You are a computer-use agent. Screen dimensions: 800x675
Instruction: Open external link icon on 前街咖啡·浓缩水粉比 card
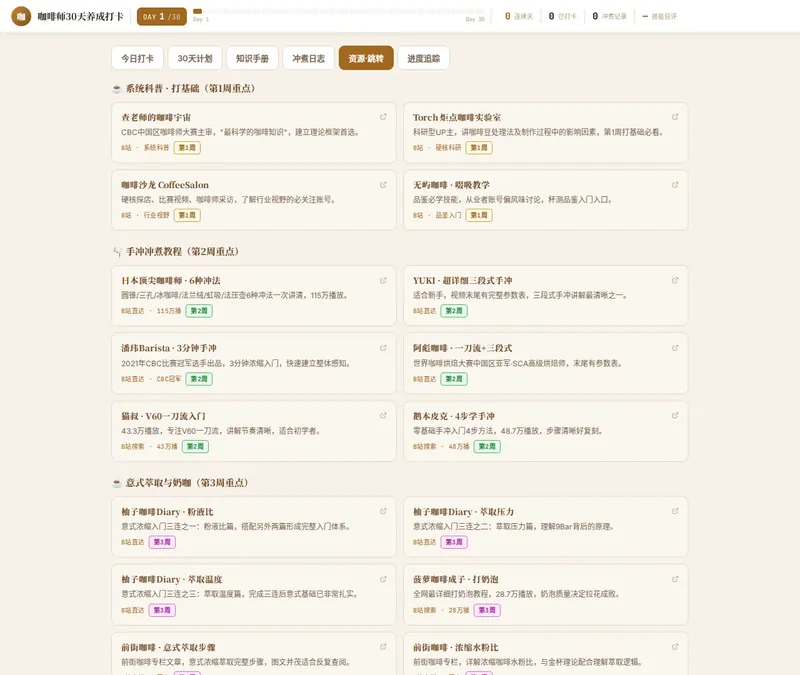[675, 646]
